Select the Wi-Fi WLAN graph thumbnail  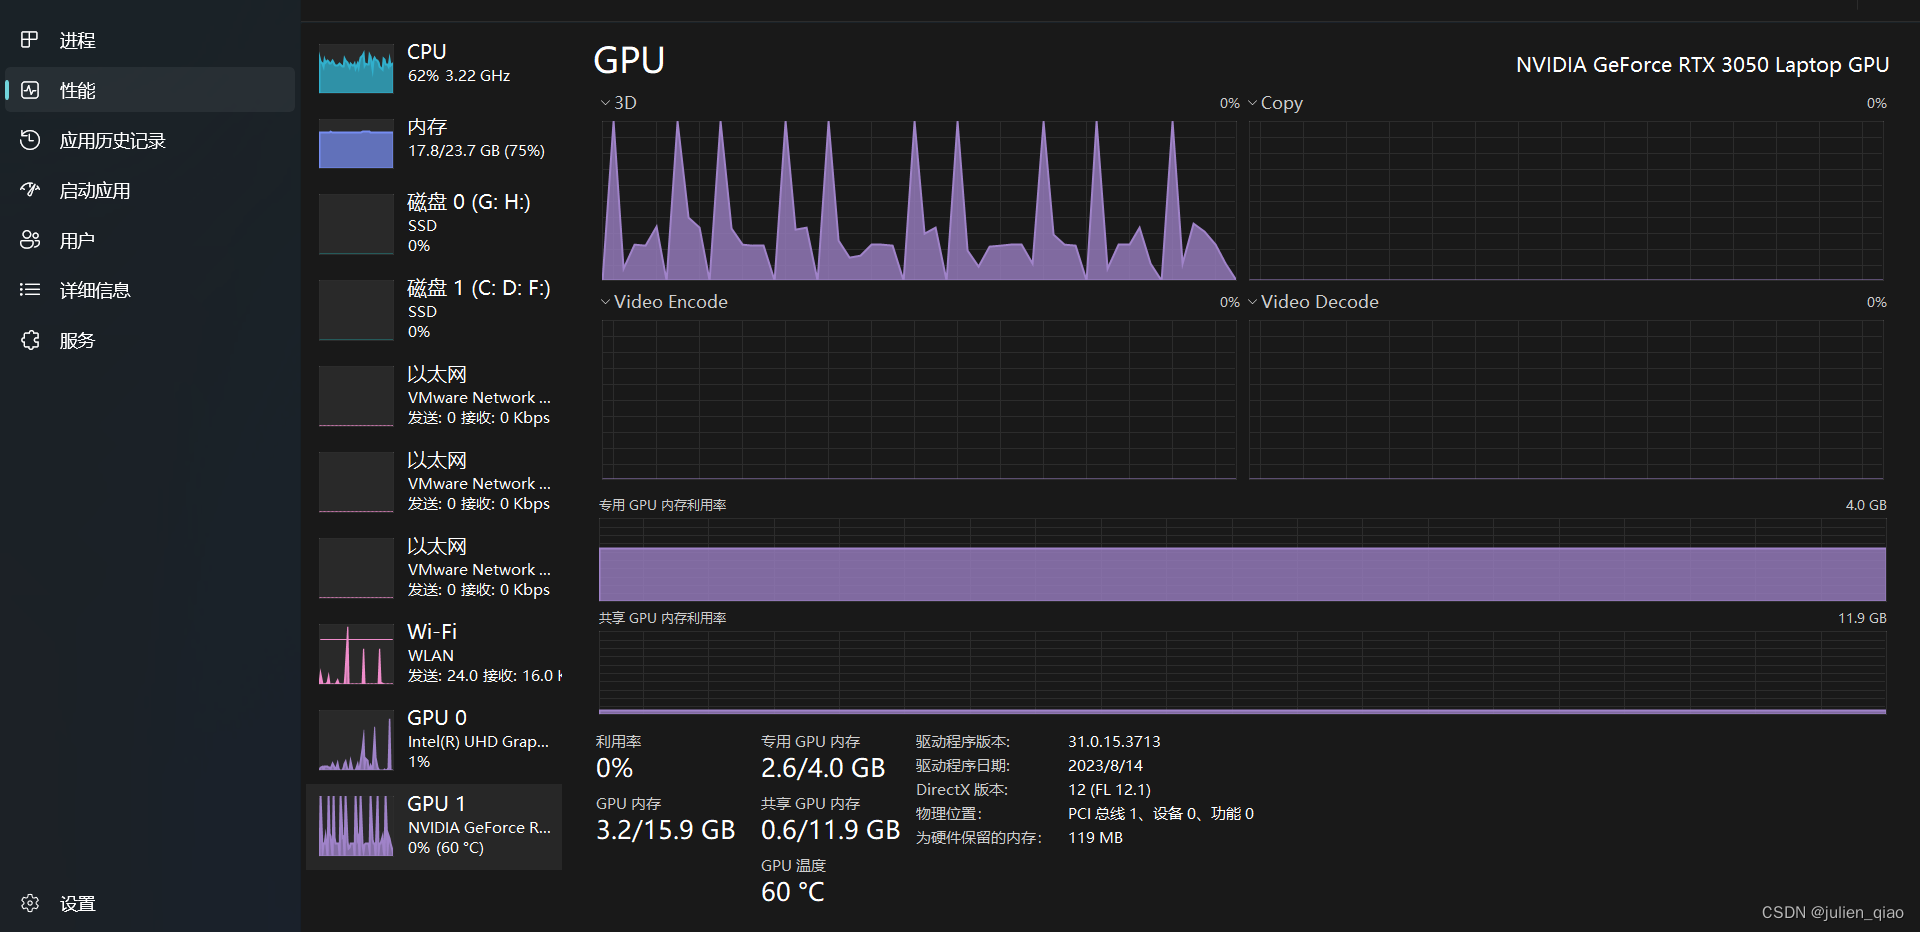pos(356,654)
